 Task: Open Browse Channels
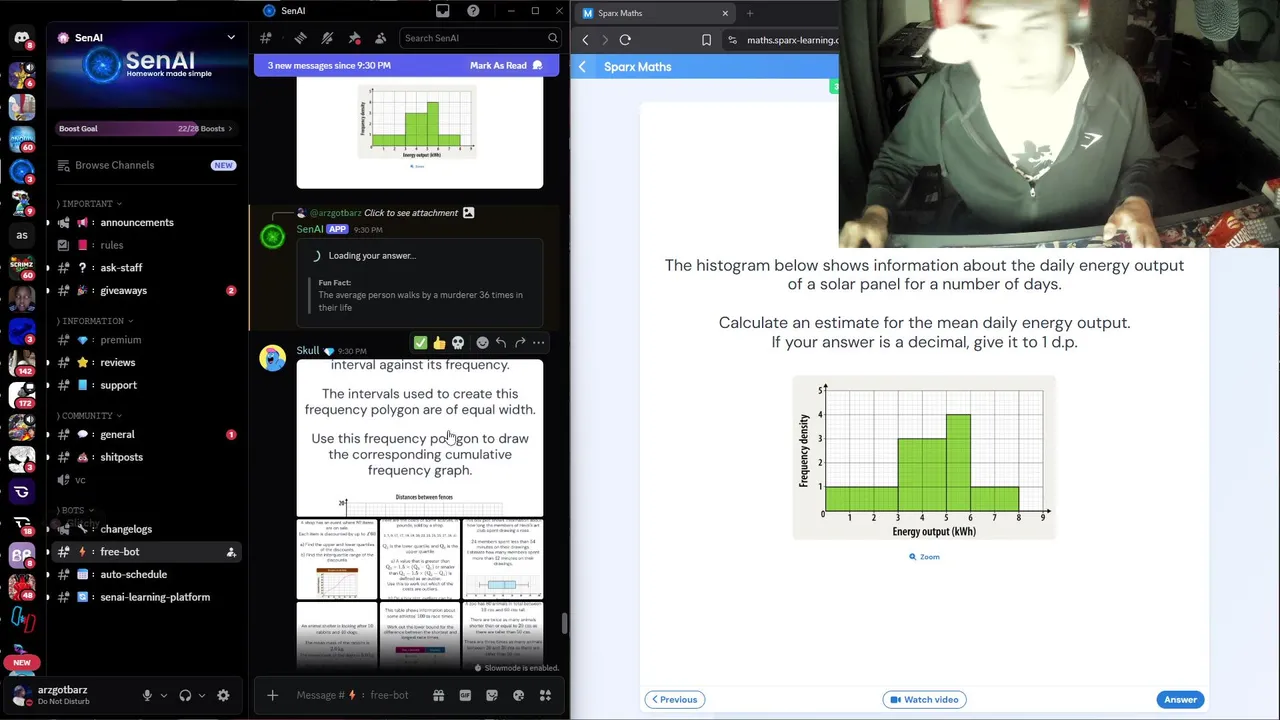pos(145,165)
